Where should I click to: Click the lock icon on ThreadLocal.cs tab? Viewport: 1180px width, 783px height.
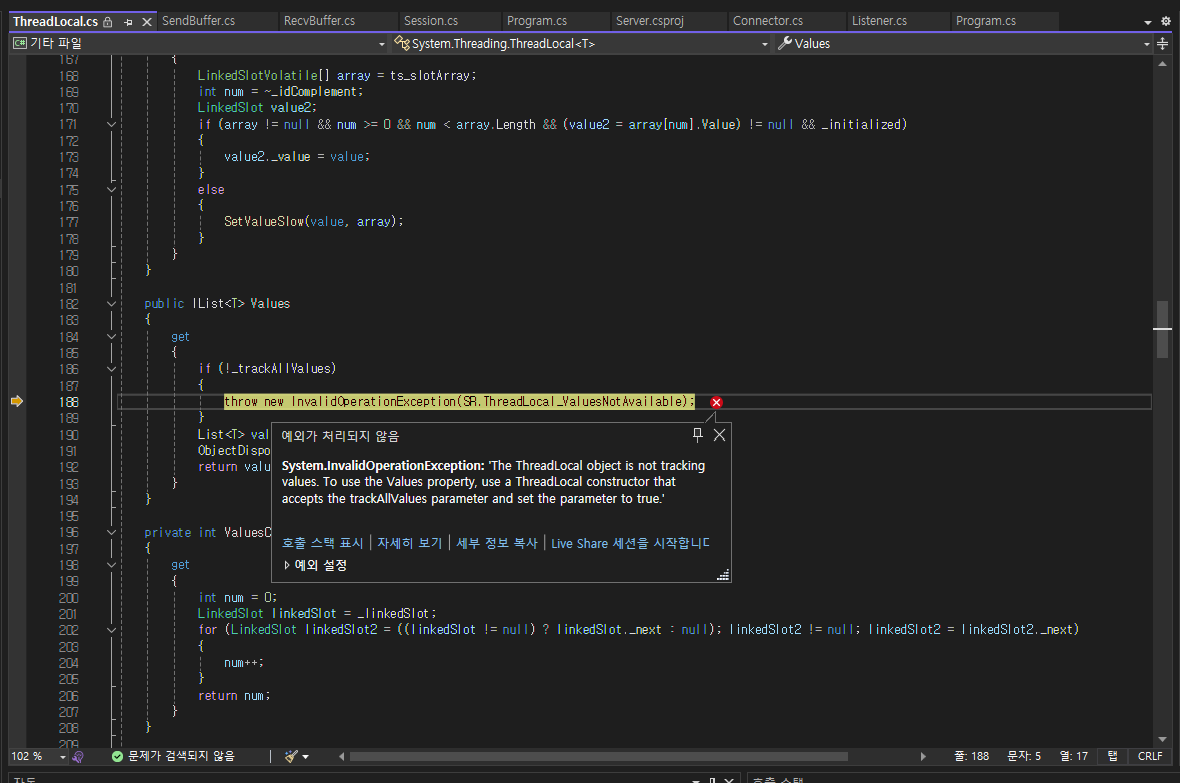(x=108, y=22)
